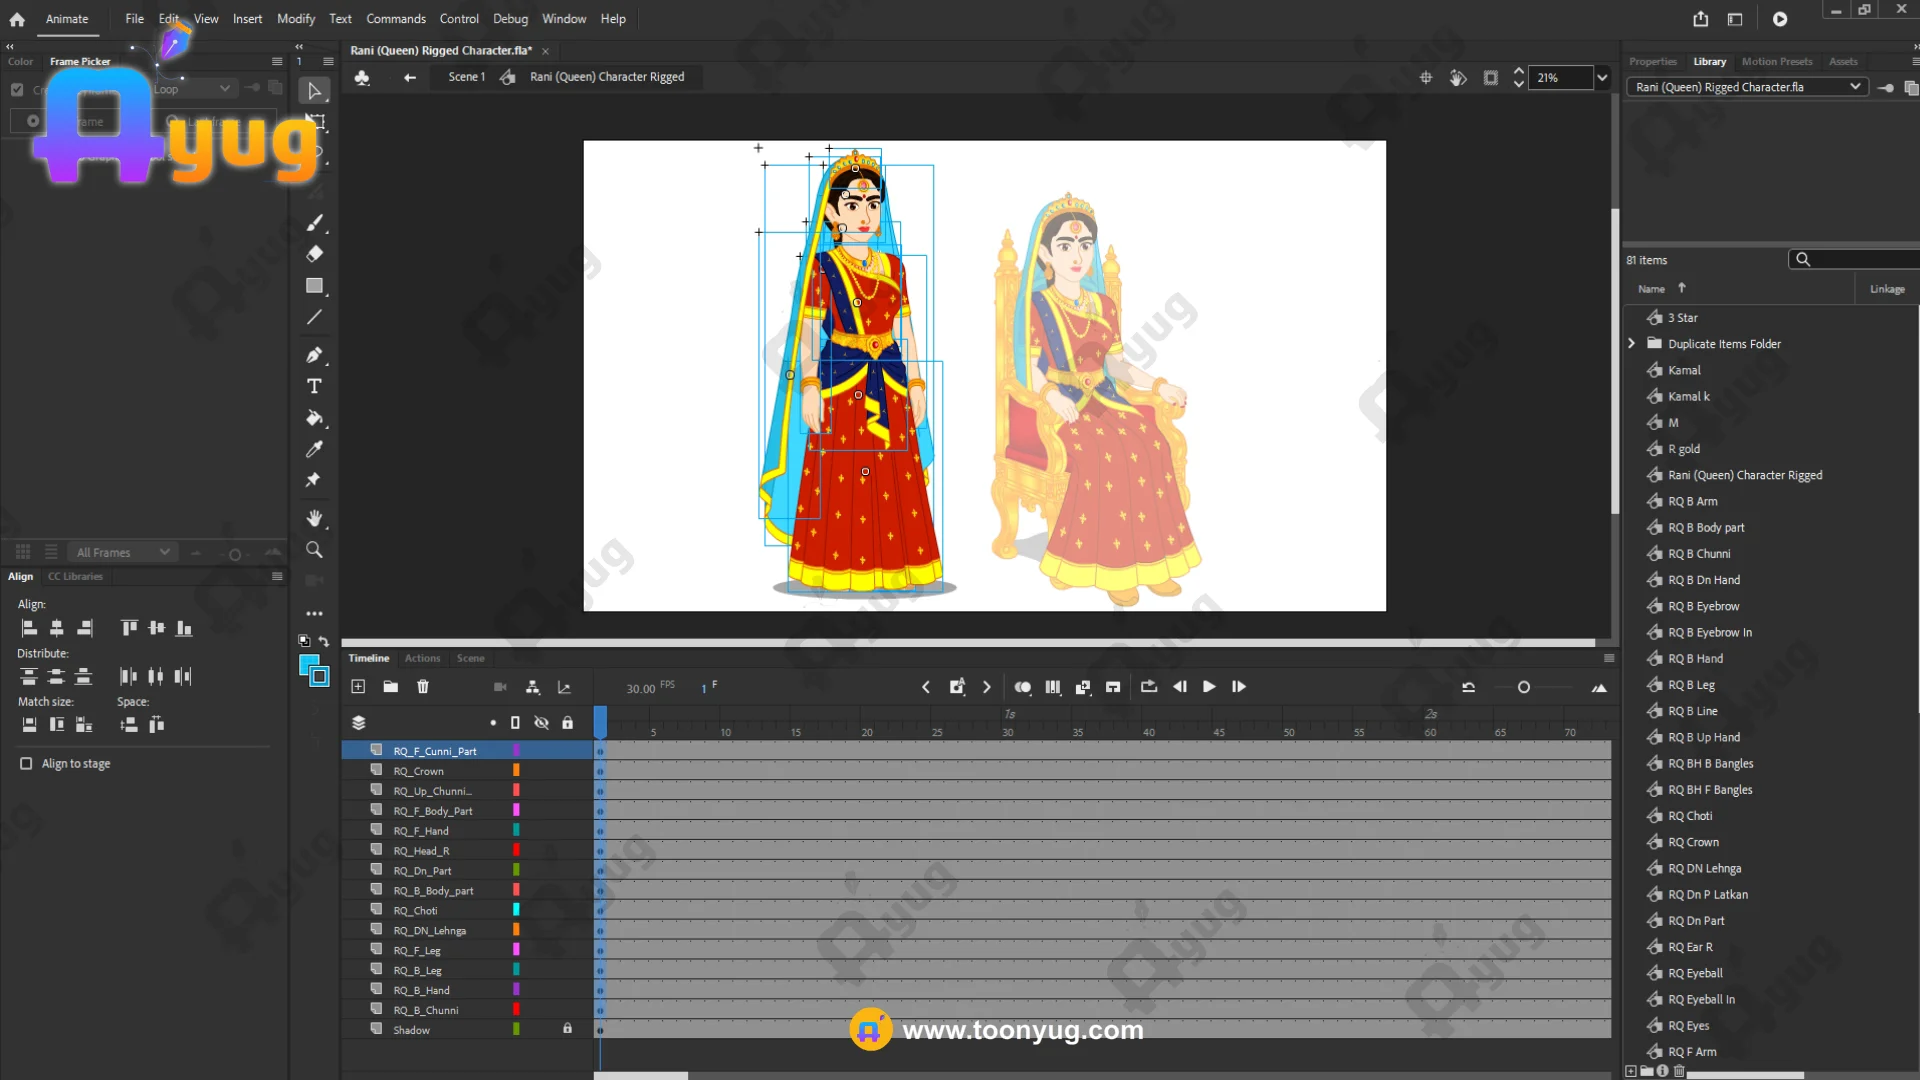Select the Eraser tool

coord(314,254)
